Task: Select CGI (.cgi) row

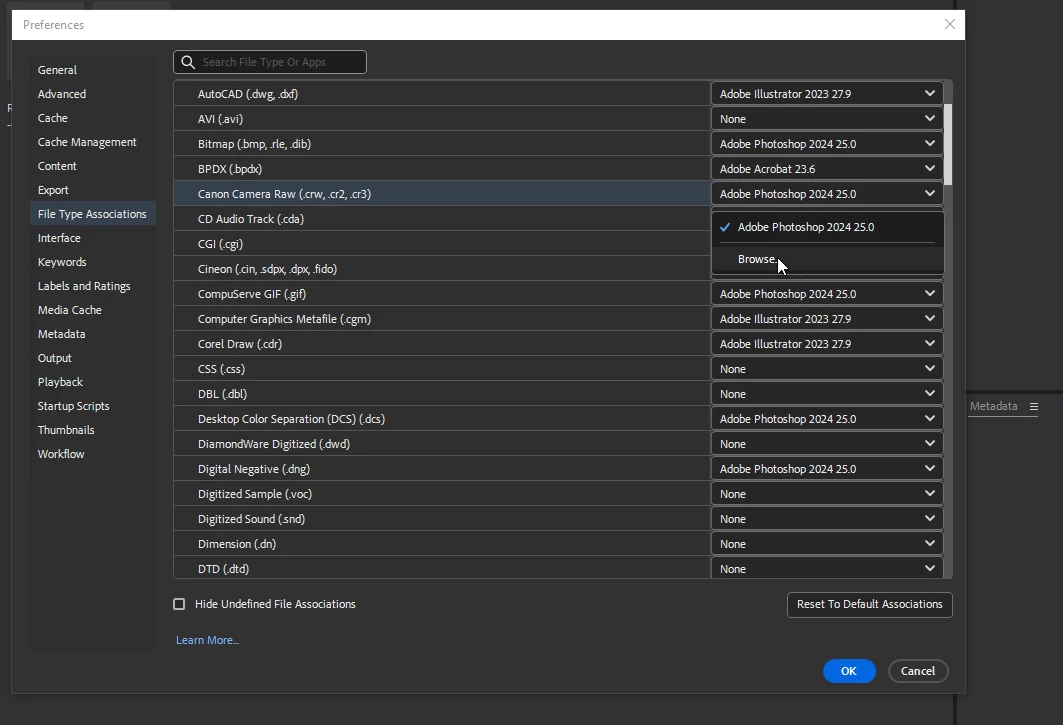Action: tap(441, 244)
